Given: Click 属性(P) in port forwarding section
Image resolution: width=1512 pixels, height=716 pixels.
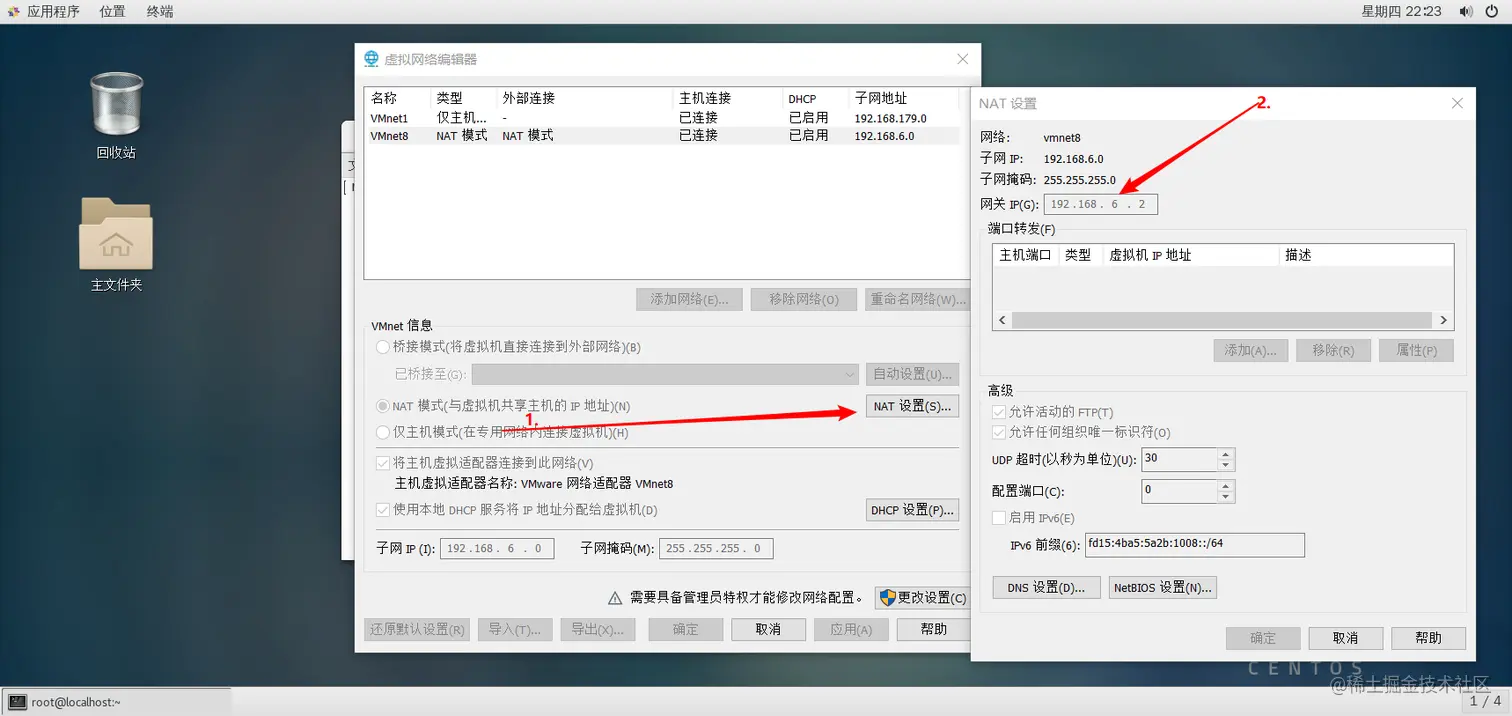Looking at the screenshot, I should (x=1416, y=350).
